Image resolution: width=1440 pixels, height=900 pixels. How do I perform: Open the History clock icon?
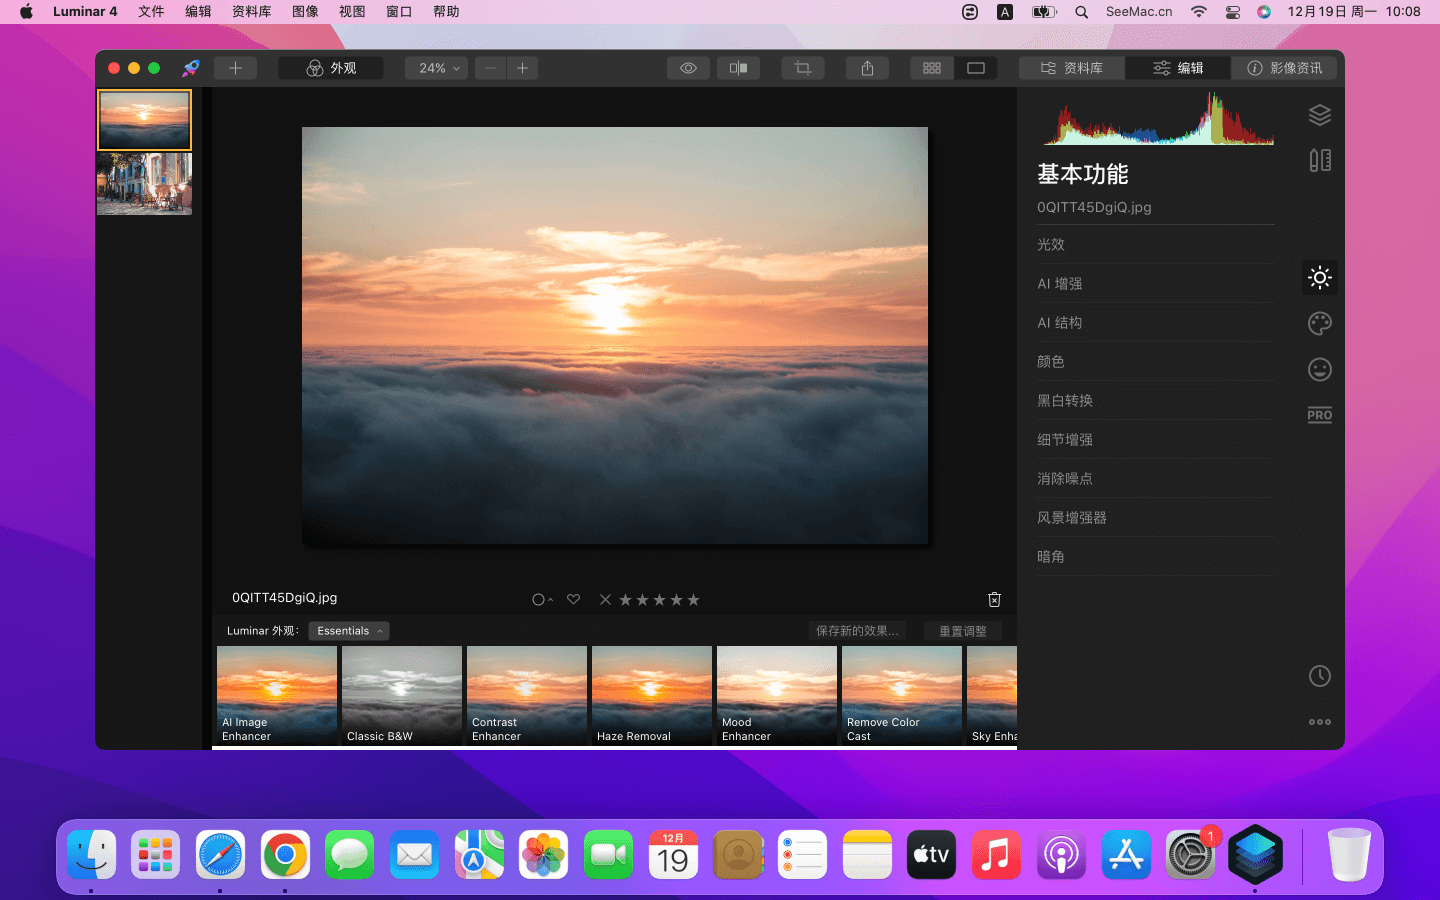(1319, 676)
